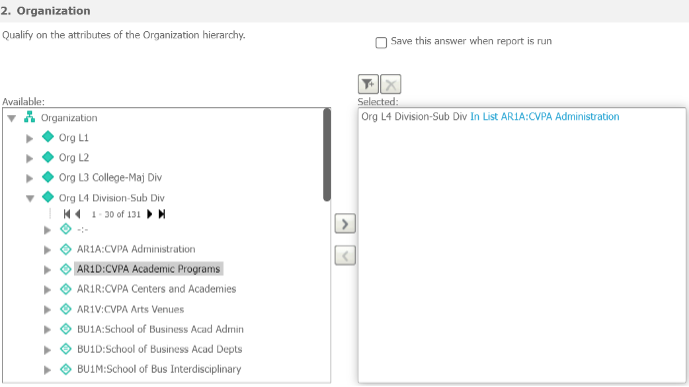The image size is (689, 387).
Task: Select Org L1 in the Available tree
Action: pyautogui.click(x=74, y=138)
